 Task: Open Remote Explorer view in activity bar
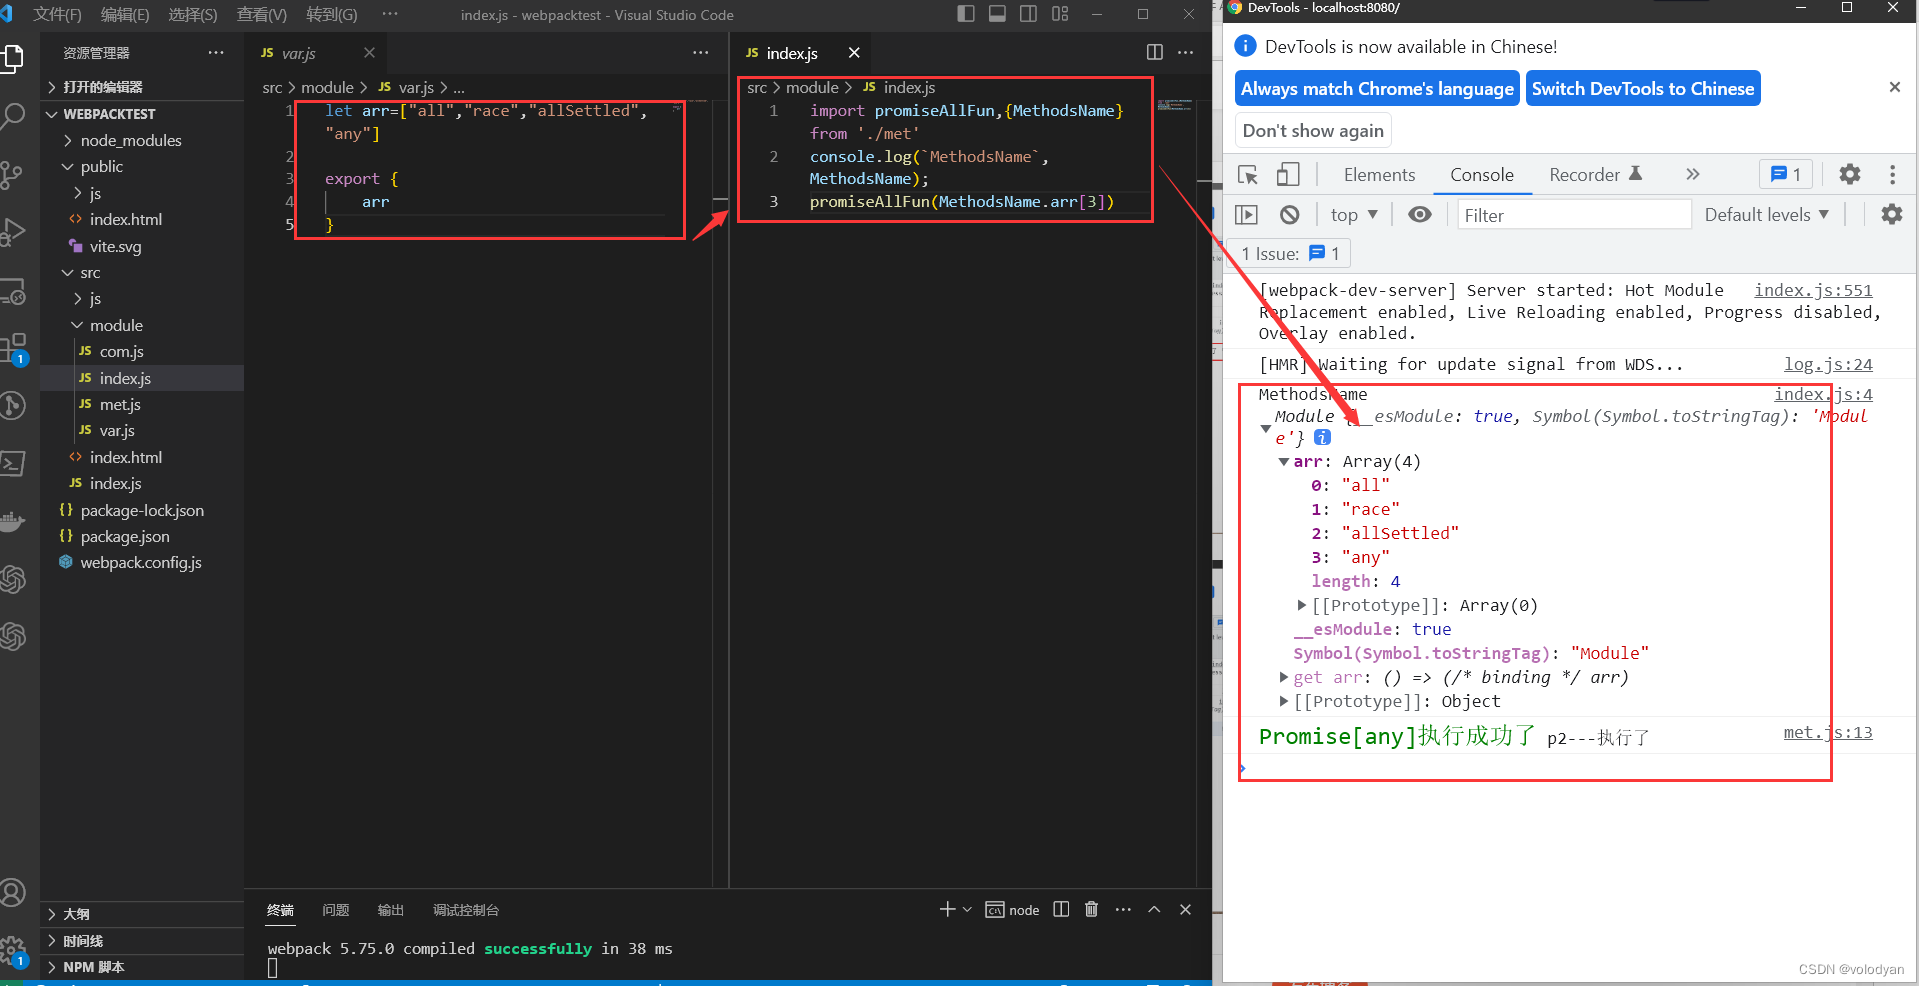(x=12, y=291)
